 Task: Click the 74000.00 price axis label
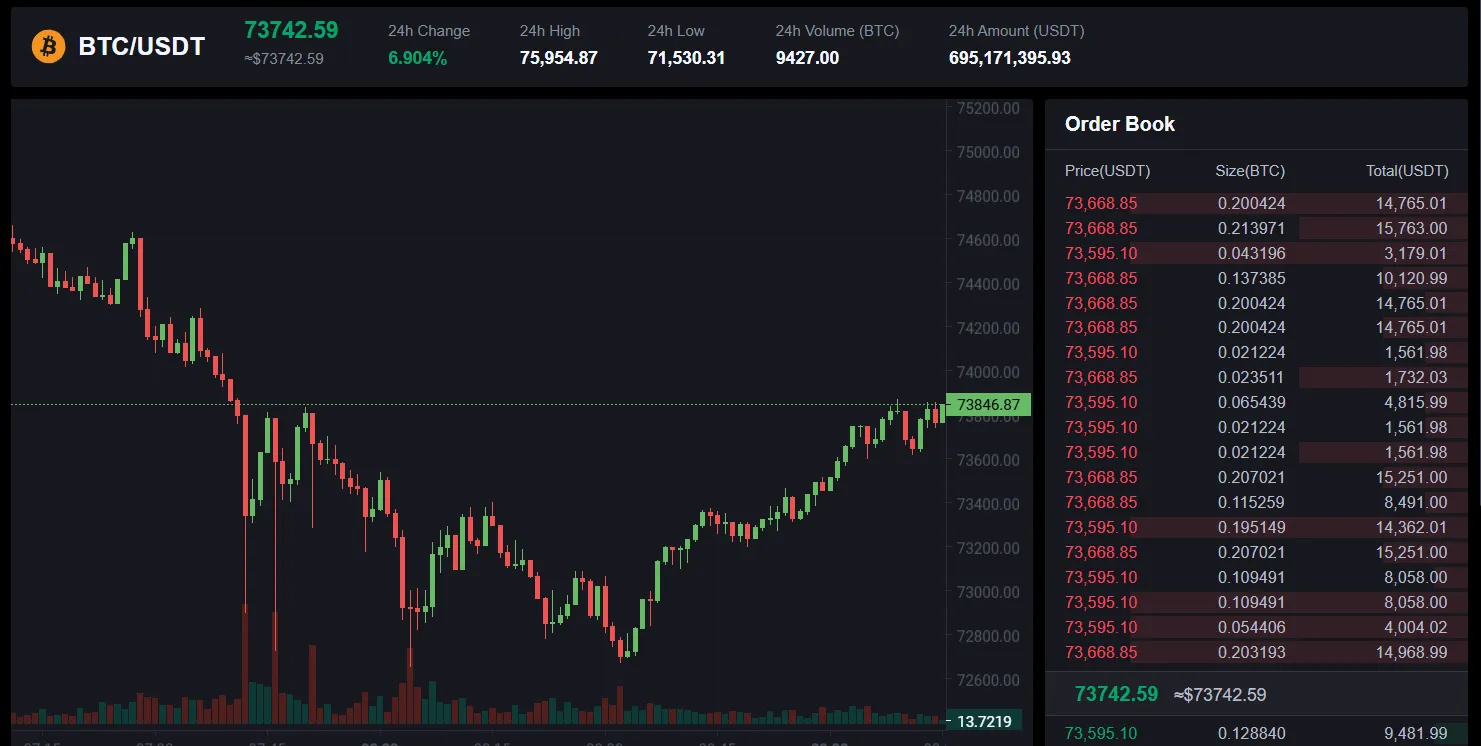pos(988,372)
